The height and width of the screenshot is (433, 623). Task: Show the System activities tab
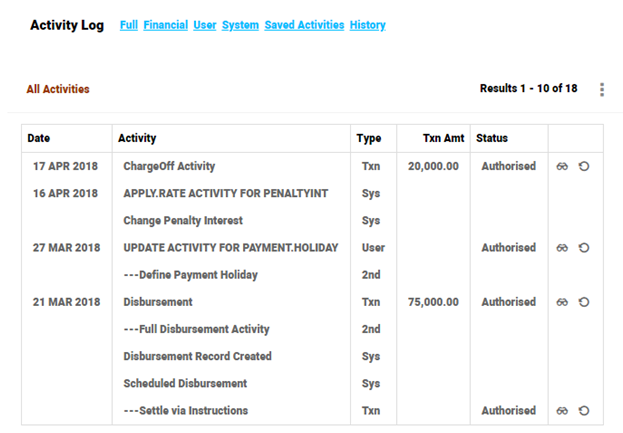click(x=240, y=25)
